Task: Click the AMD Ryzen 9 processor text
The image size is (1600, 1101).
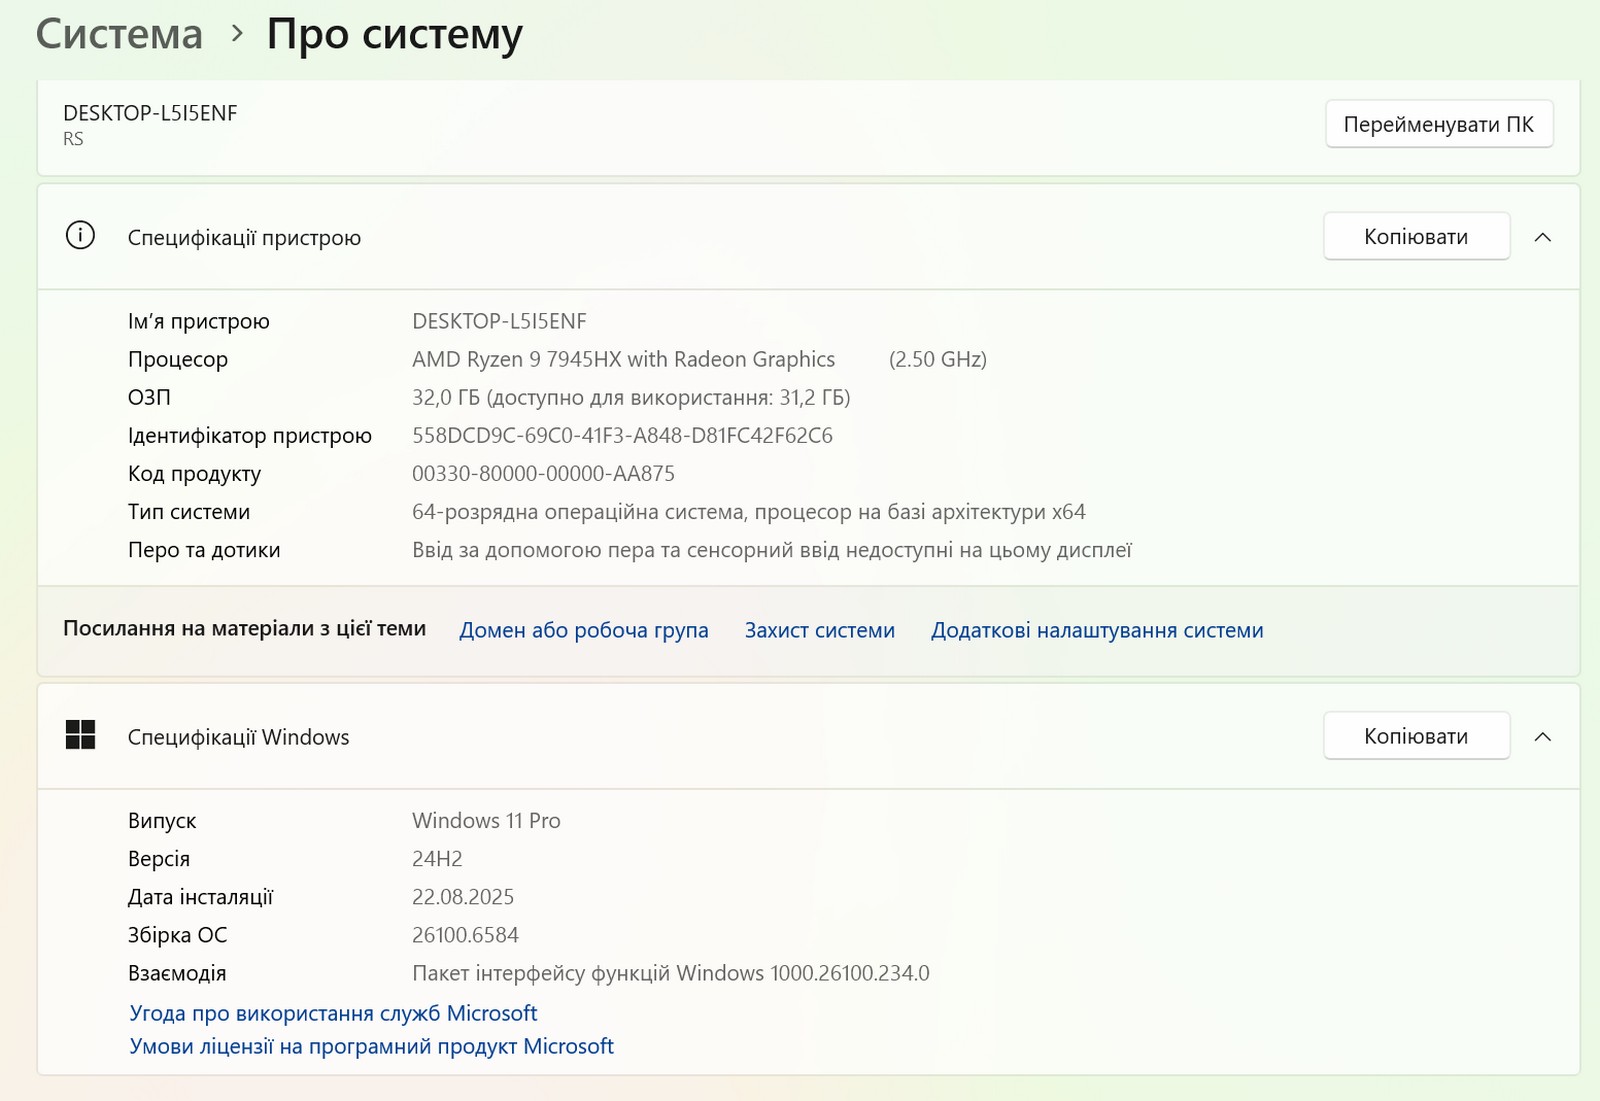Action: coord(623,359)
